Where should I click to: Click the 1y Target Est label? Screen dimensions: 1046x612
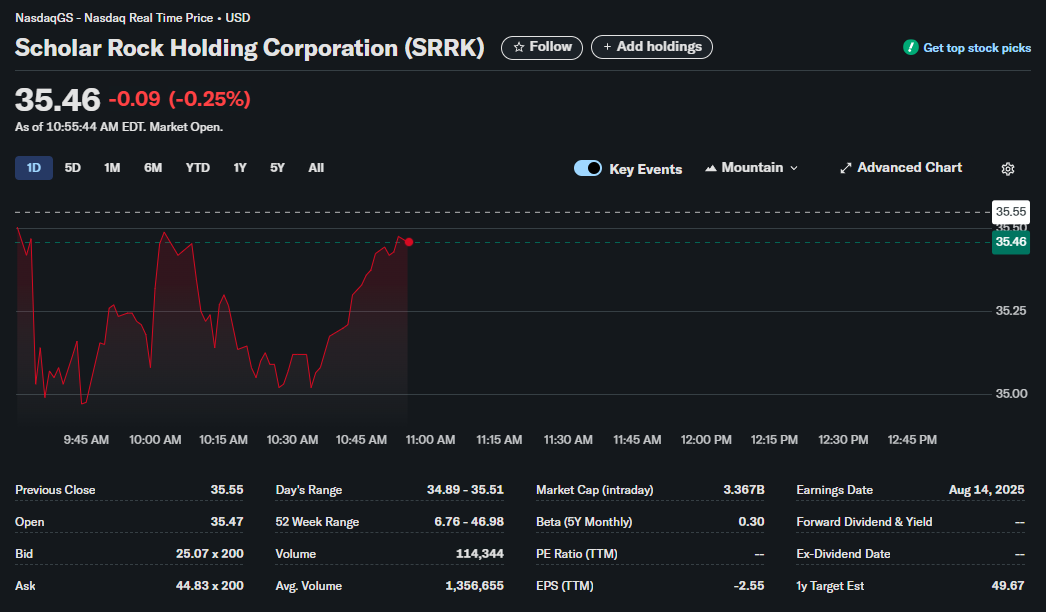click(831, 586)
